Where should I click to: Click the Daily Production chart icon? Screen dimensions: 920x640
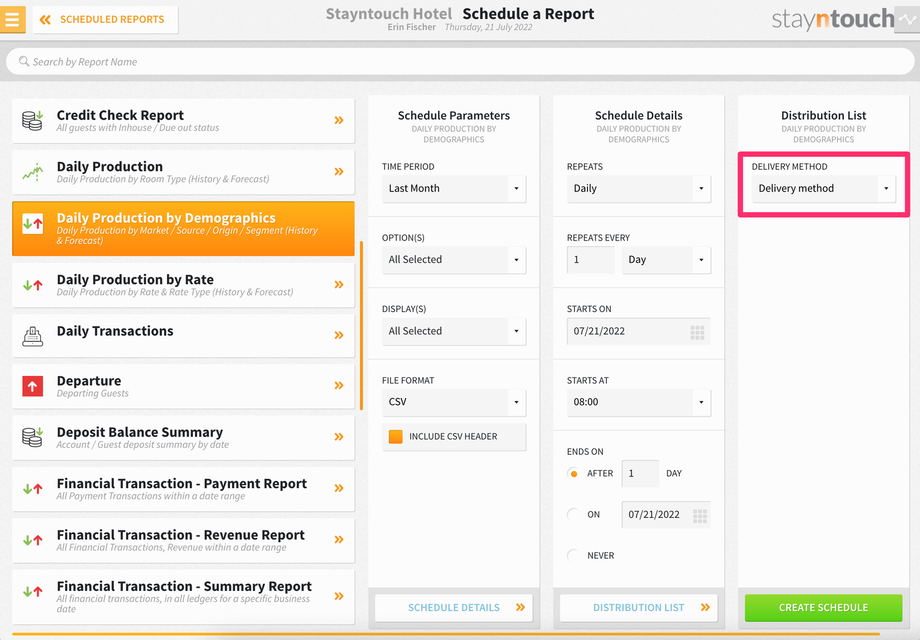pyautogui.click(x=32, y=172)
